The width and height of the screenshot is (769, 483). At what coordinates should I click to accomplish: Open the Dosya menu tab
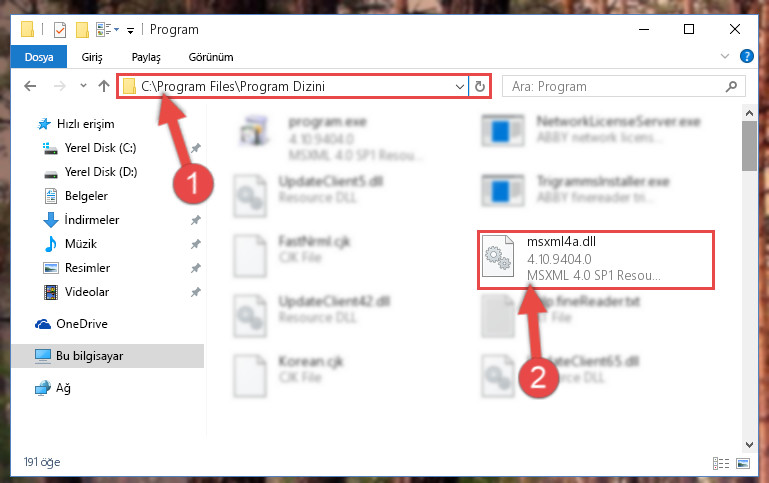click(39, 57)
